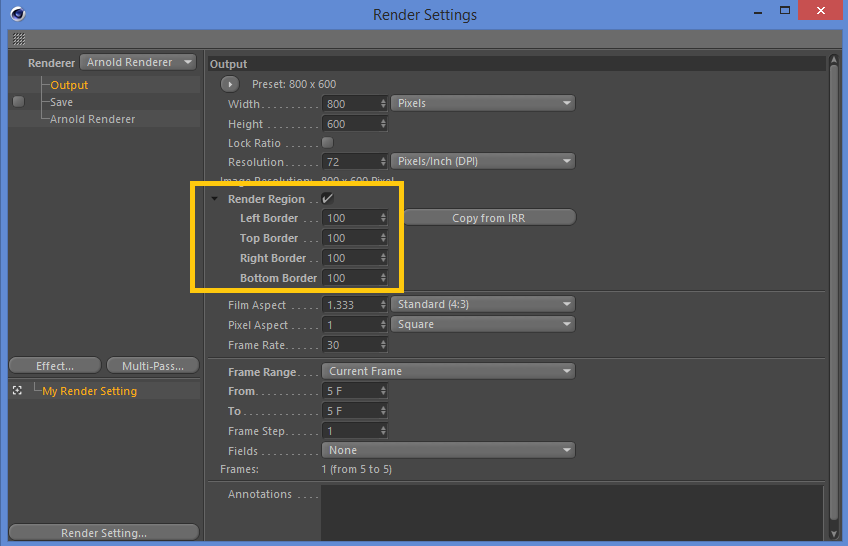The width and height of the screenshot is (848, 546).
Task: Open the Fields dropdown showing None
Action: [x=448, y=450]
